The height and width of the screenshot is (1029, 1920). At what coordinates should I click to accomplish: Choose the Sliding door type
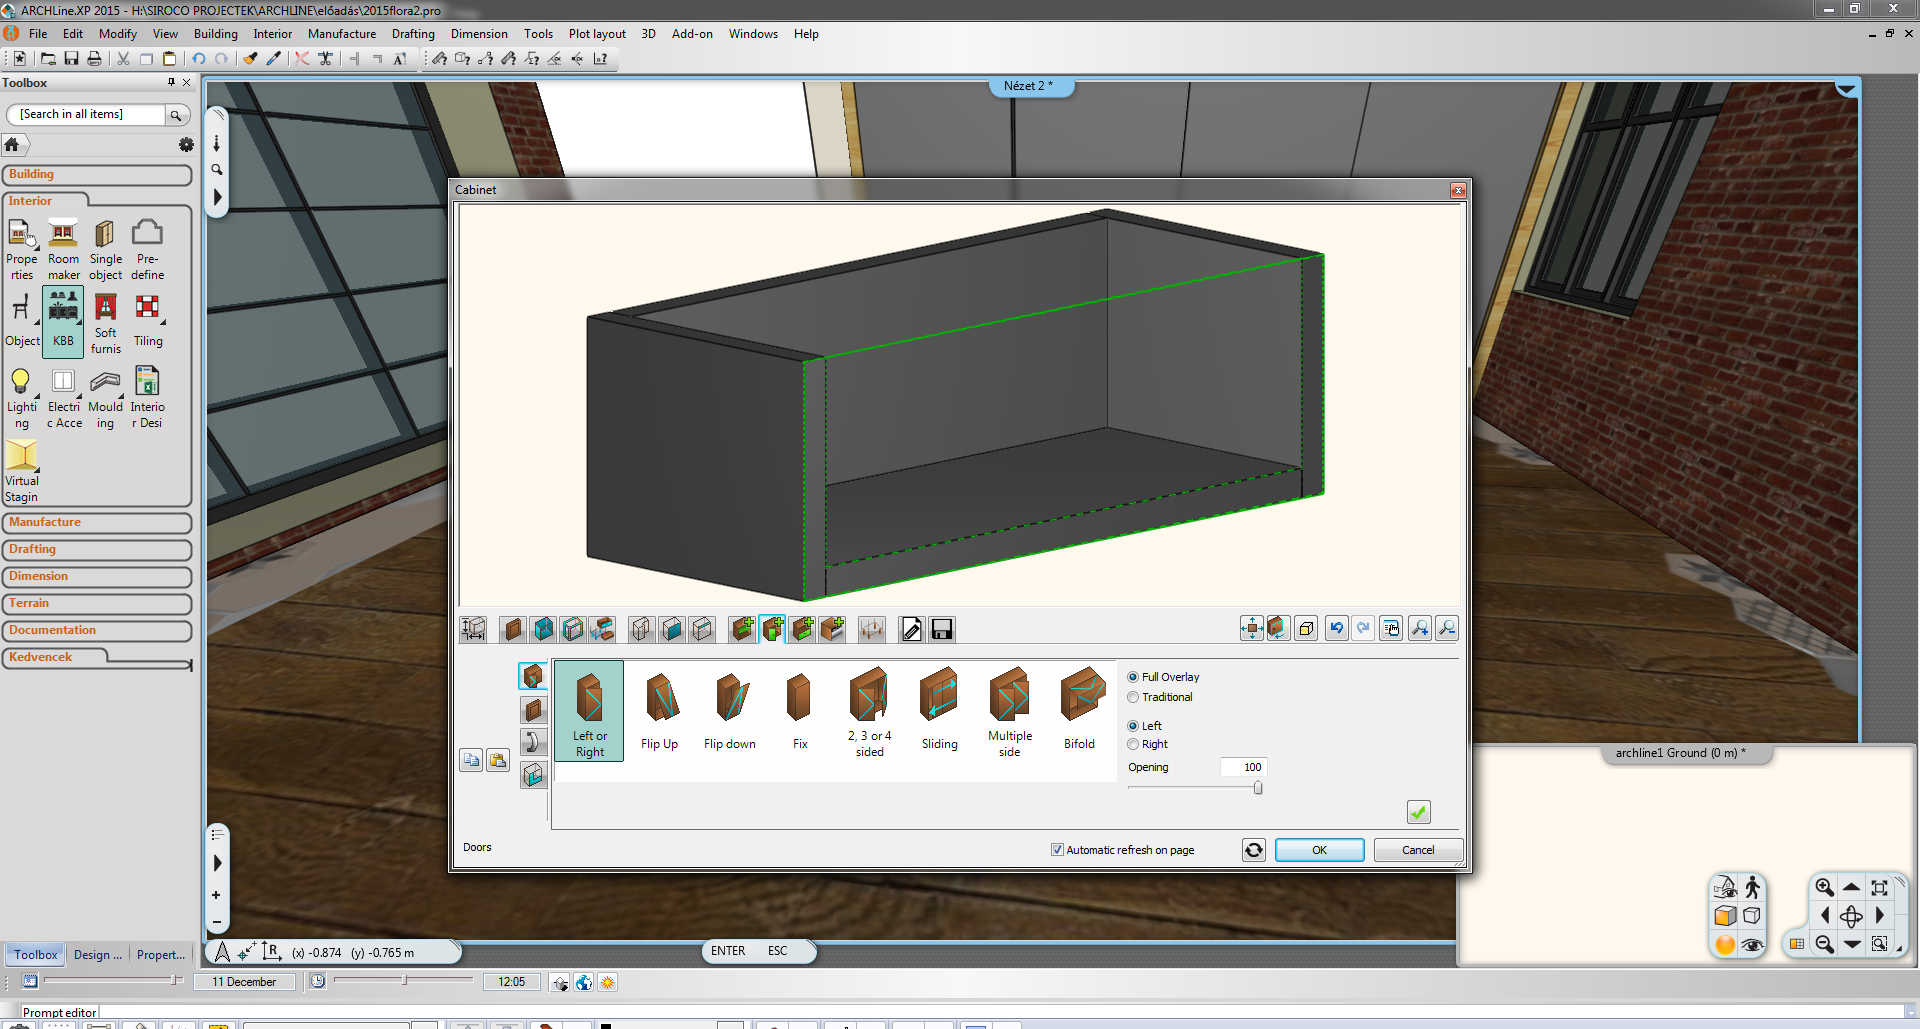(939, 710)
